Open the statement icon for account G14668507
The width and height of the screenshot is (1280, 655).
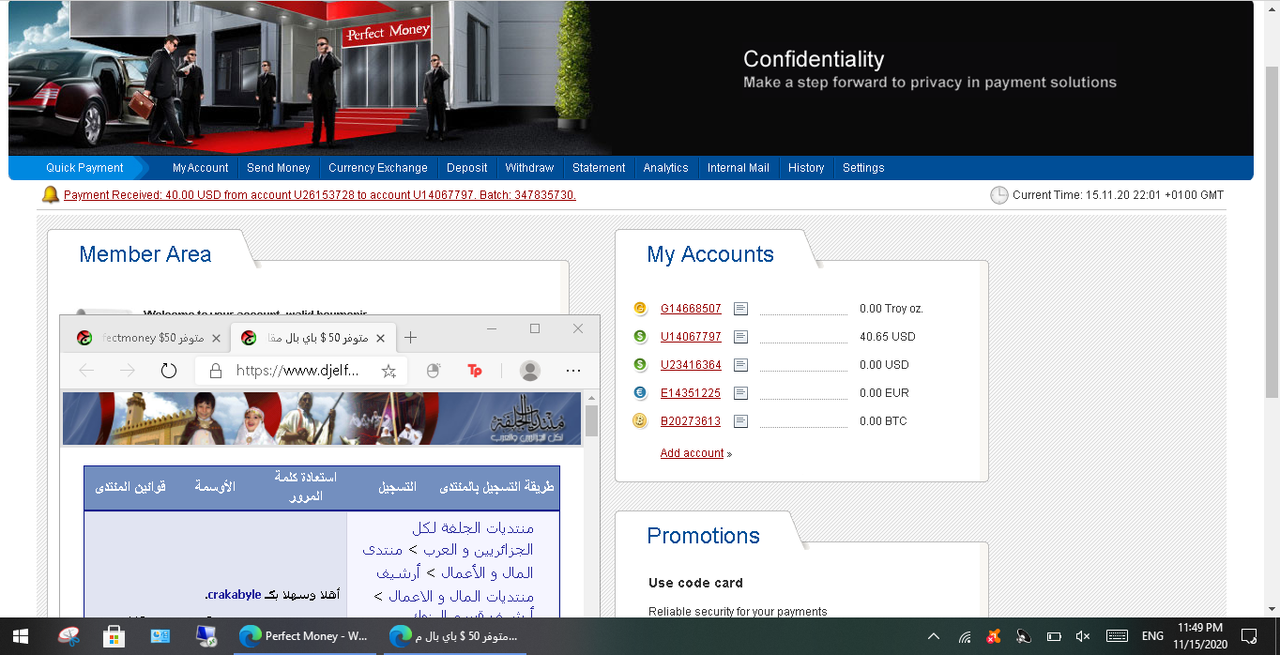740,309
